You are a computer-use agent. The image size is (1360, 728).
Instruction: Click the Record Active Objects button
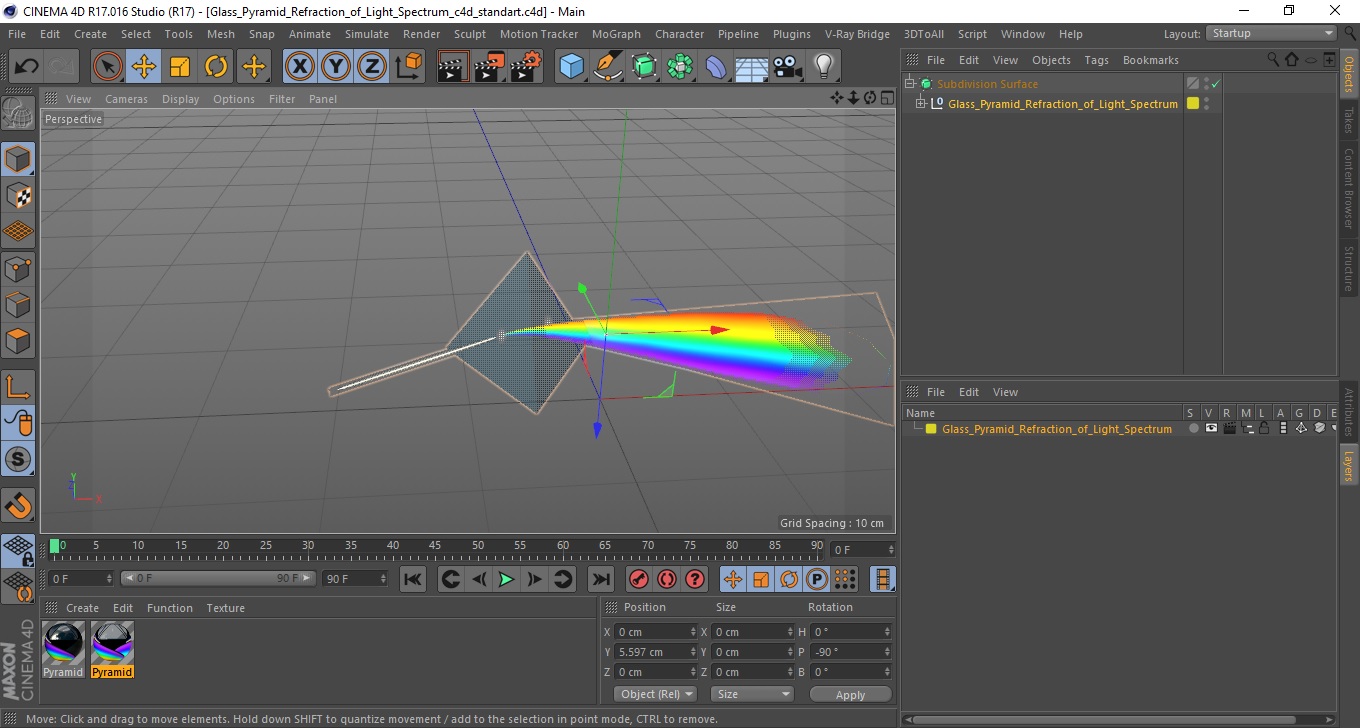(638, 579)
